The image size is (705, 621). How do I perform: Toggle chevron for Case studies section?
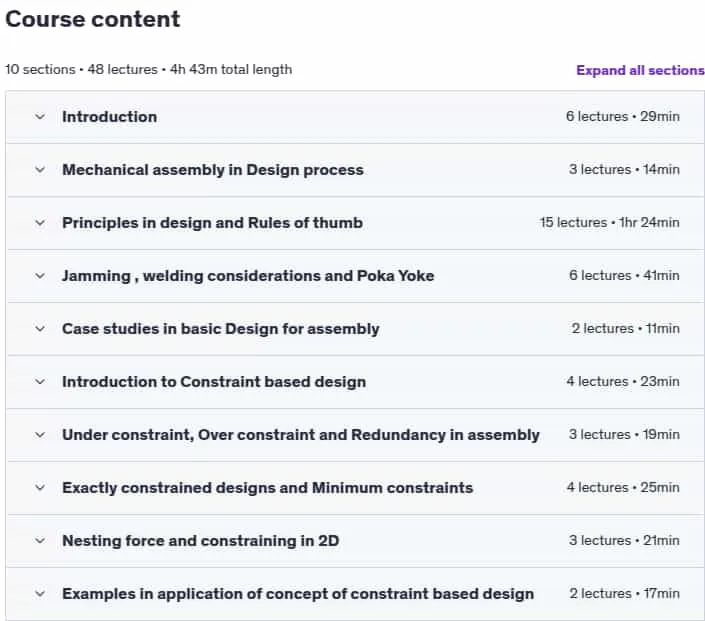(40, 329)
